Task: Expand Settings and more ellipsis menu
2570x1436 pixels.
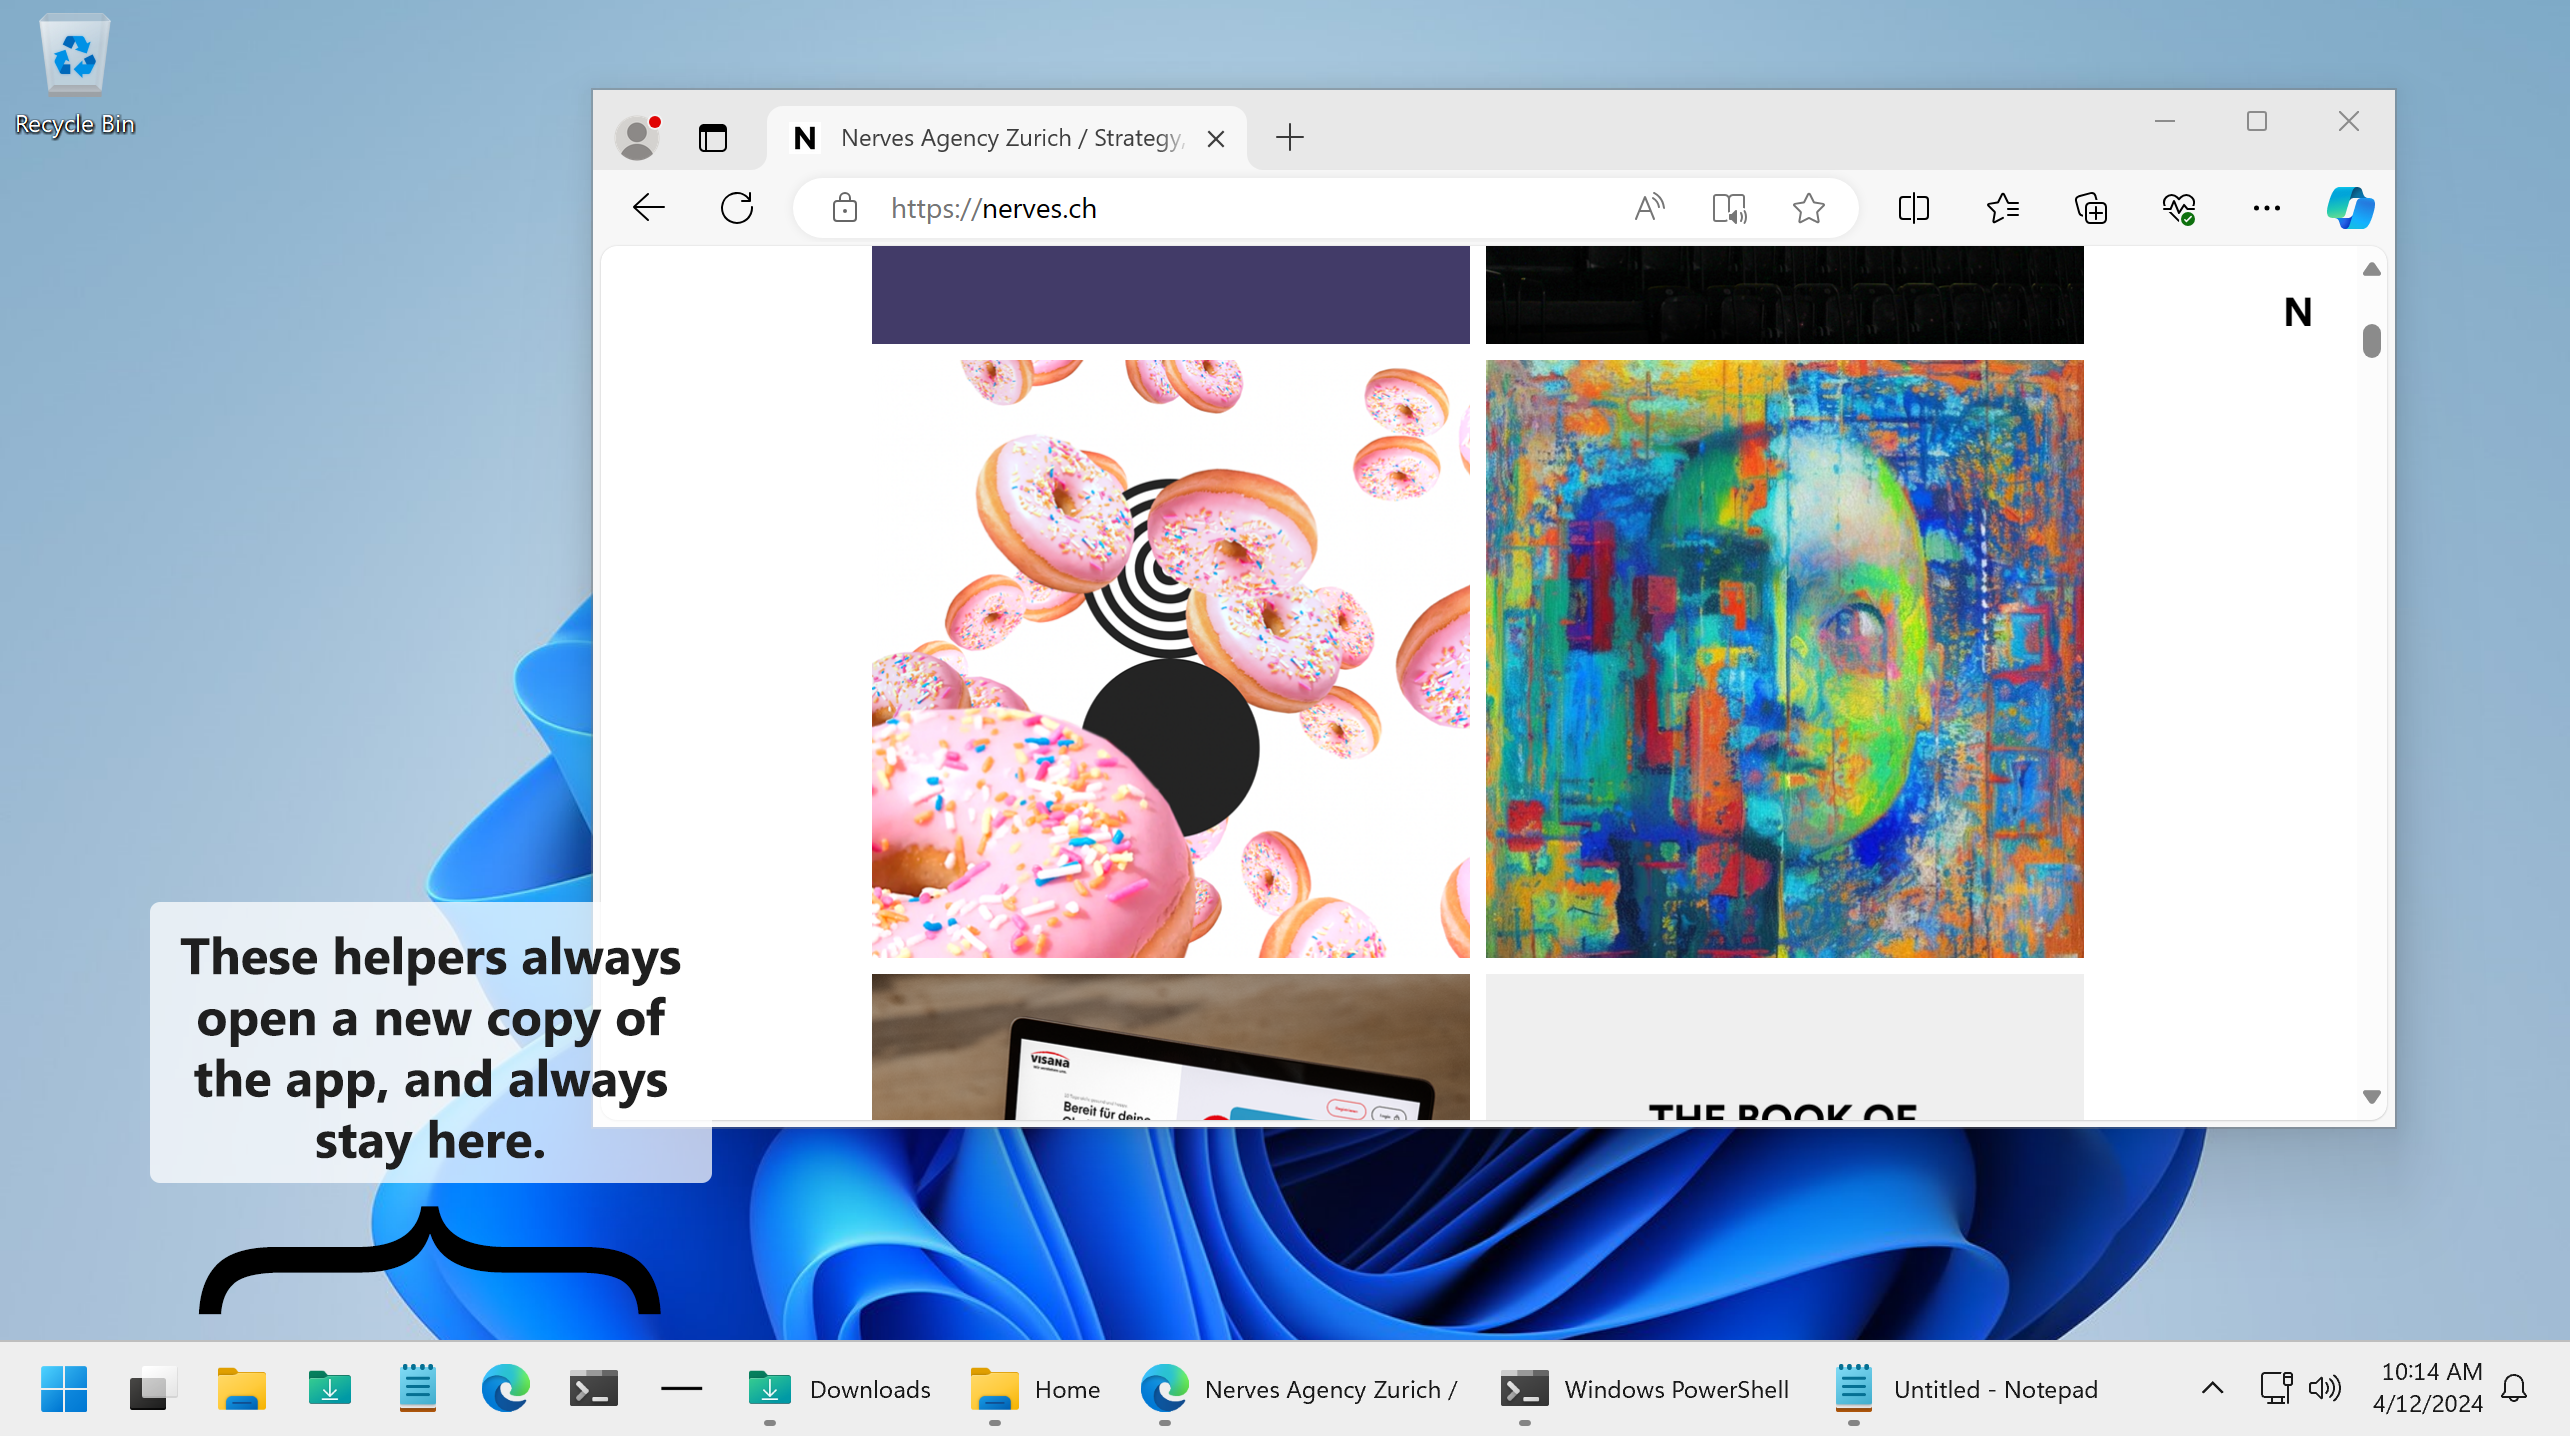Action: click(2266, 208)
